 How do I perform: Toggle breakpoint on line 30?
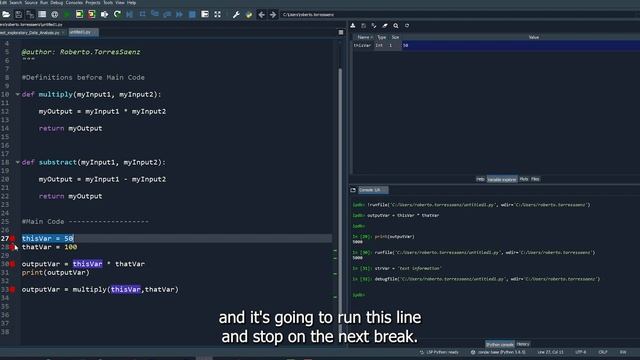tap(13, 264)
